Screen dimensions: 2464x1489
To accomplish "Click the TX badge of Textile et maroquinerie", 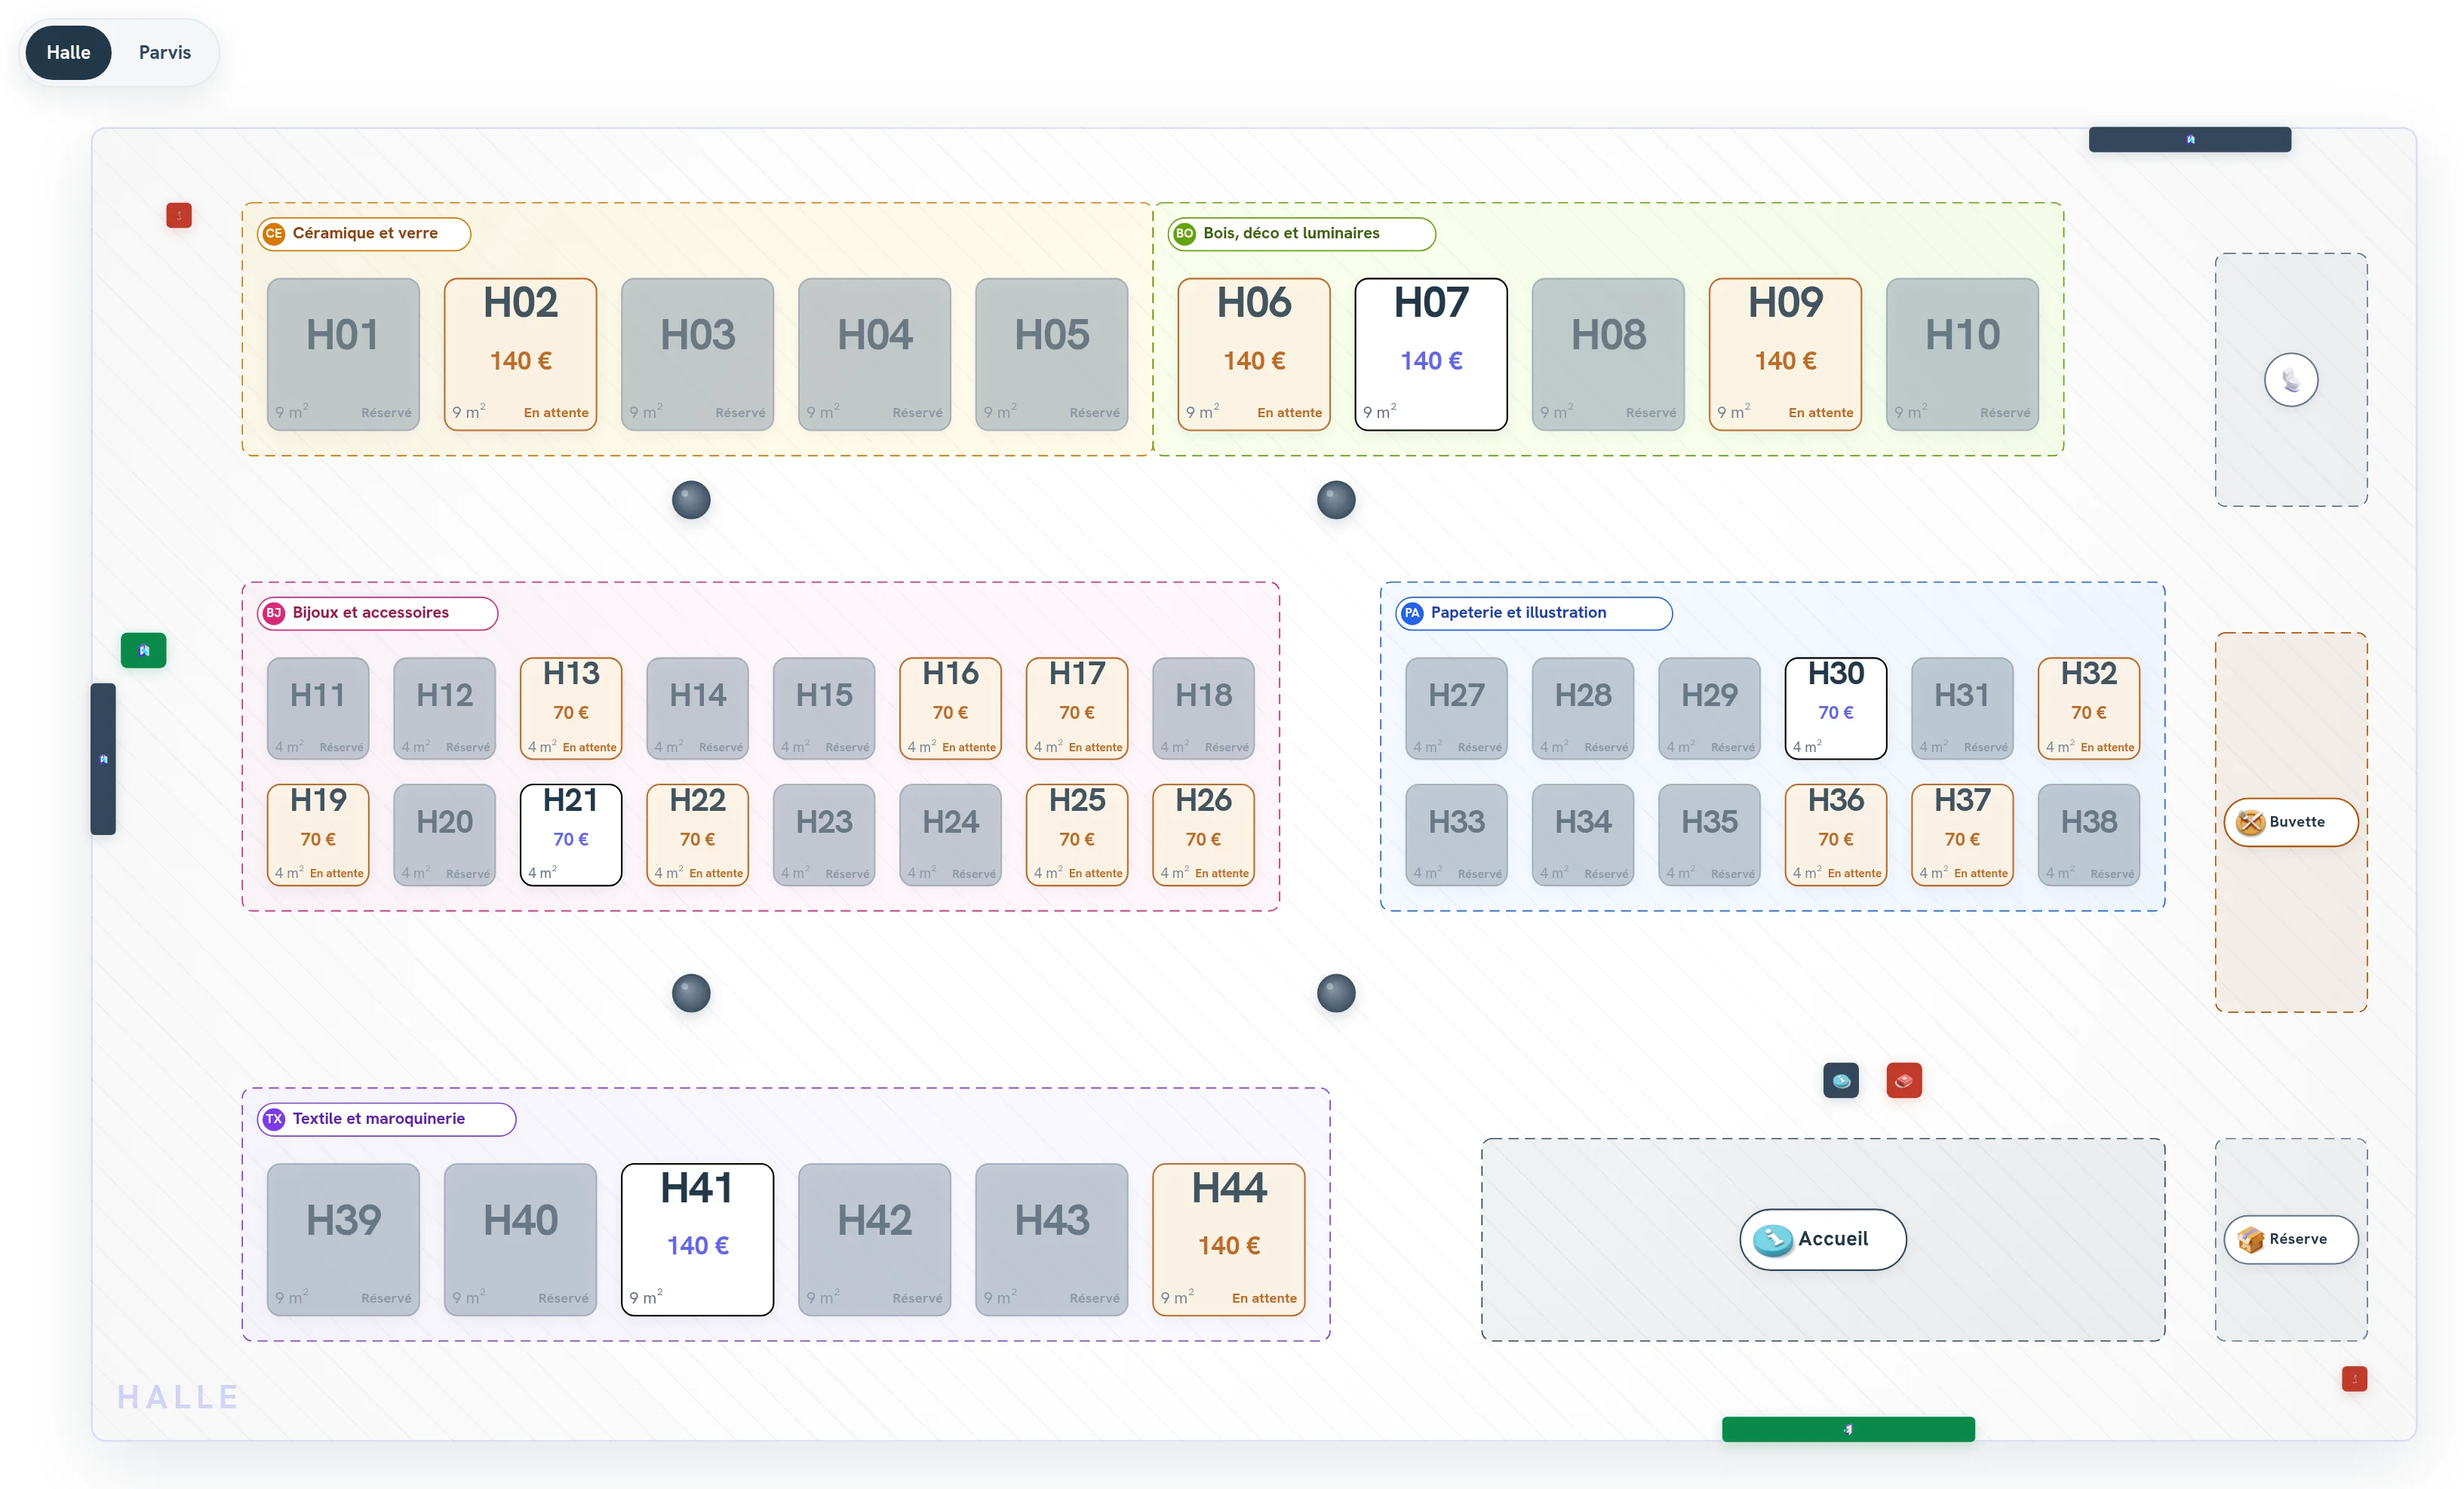I will pos(273,1119).
